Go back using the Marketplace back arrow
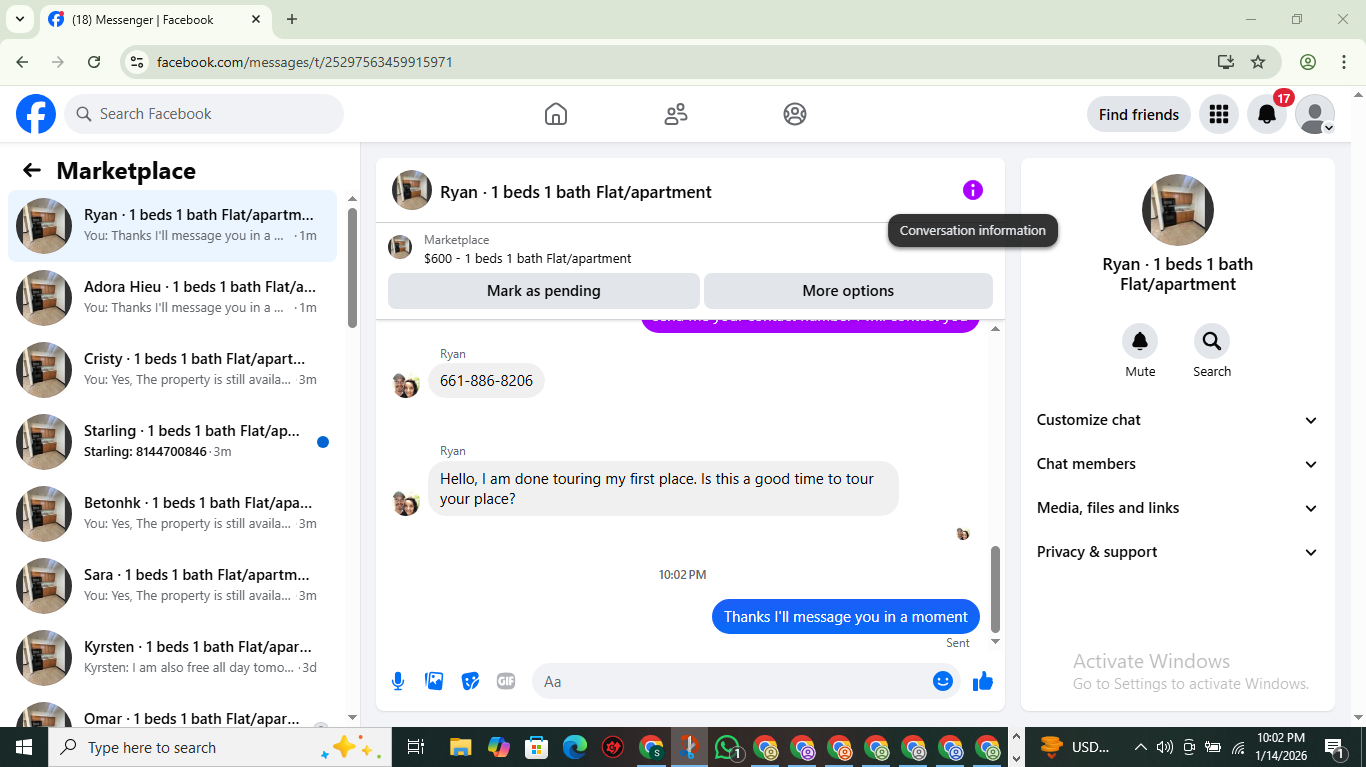1366x767 pixels. [32, 170]
